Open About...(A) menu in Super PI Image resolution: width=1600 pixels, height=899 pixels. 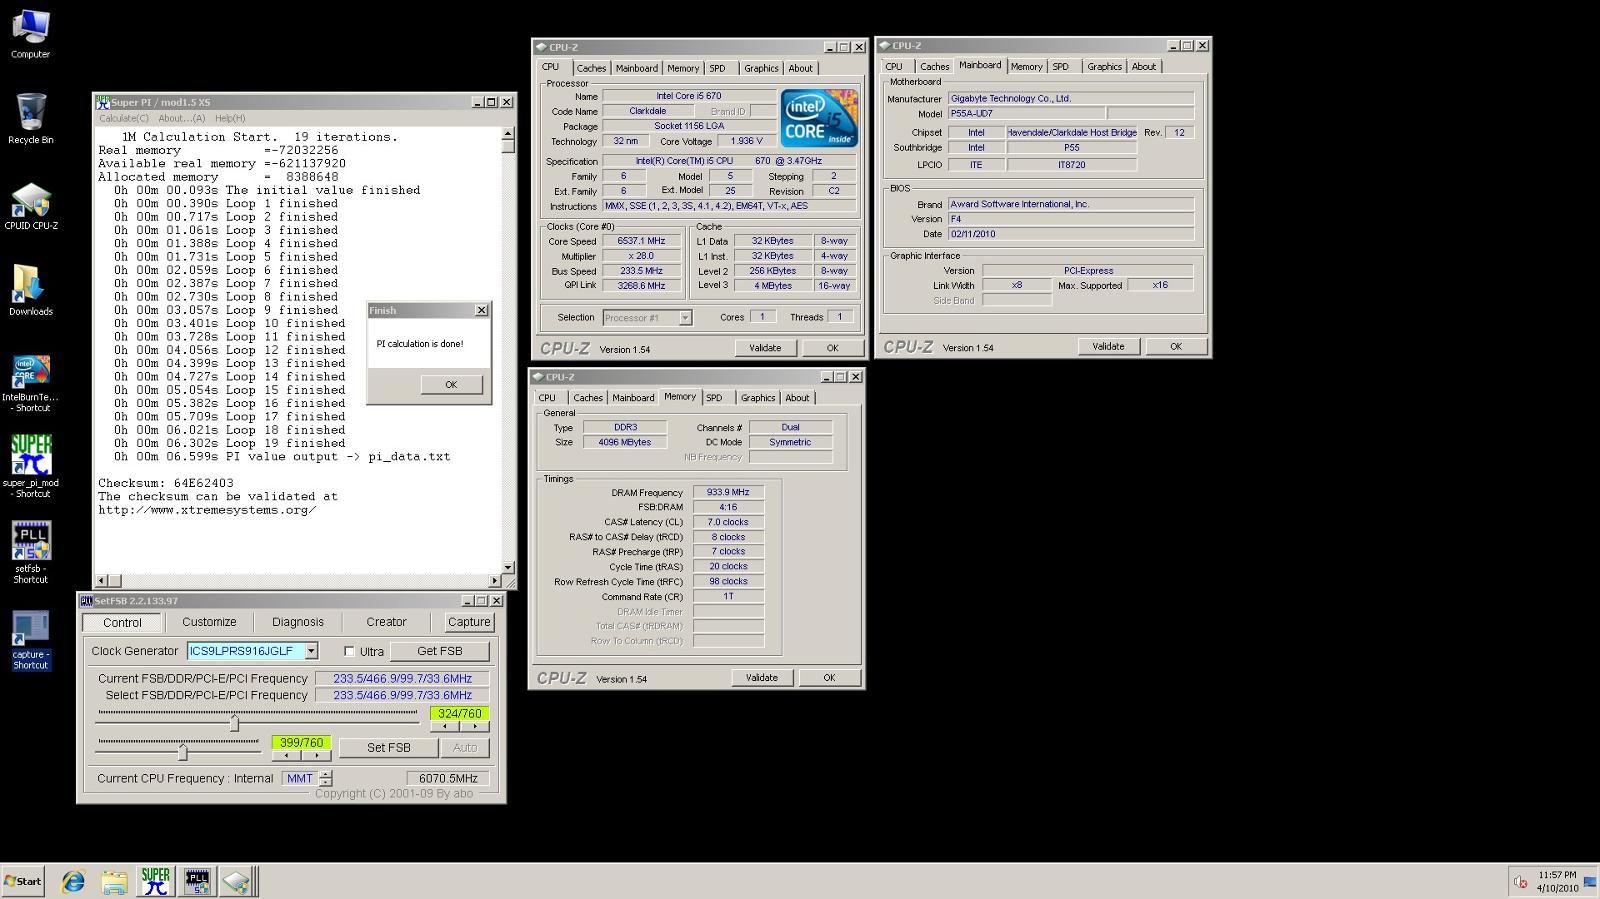point(181,118)
